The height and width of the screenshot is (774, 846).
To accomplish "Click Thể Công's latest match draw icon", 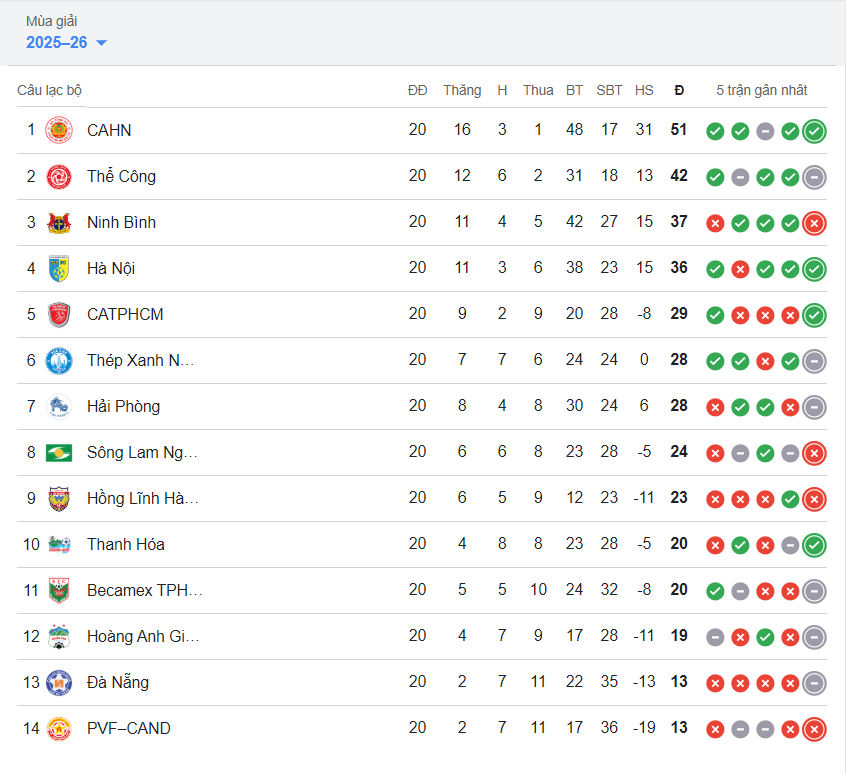I will 814,177.
